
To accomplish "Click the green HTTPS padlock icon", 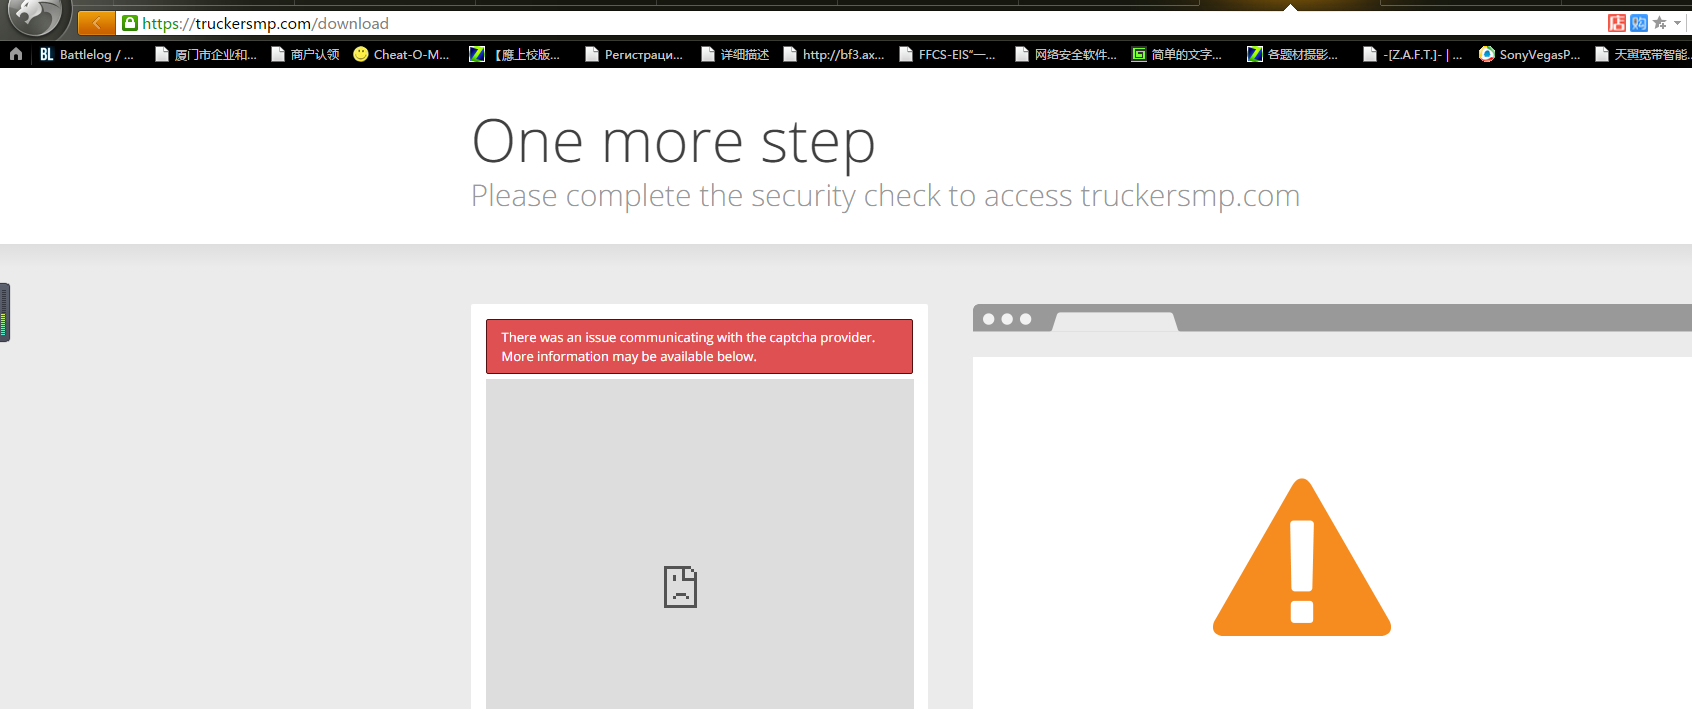I will point(130,23).
